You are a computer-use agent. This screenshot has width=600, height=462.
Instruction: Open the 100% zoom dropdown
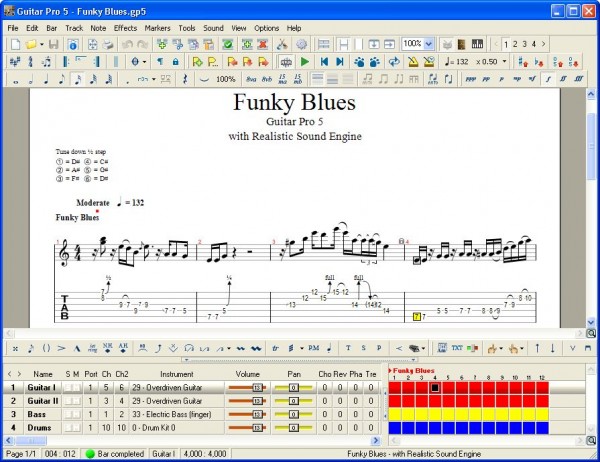[x=429, y=45]
